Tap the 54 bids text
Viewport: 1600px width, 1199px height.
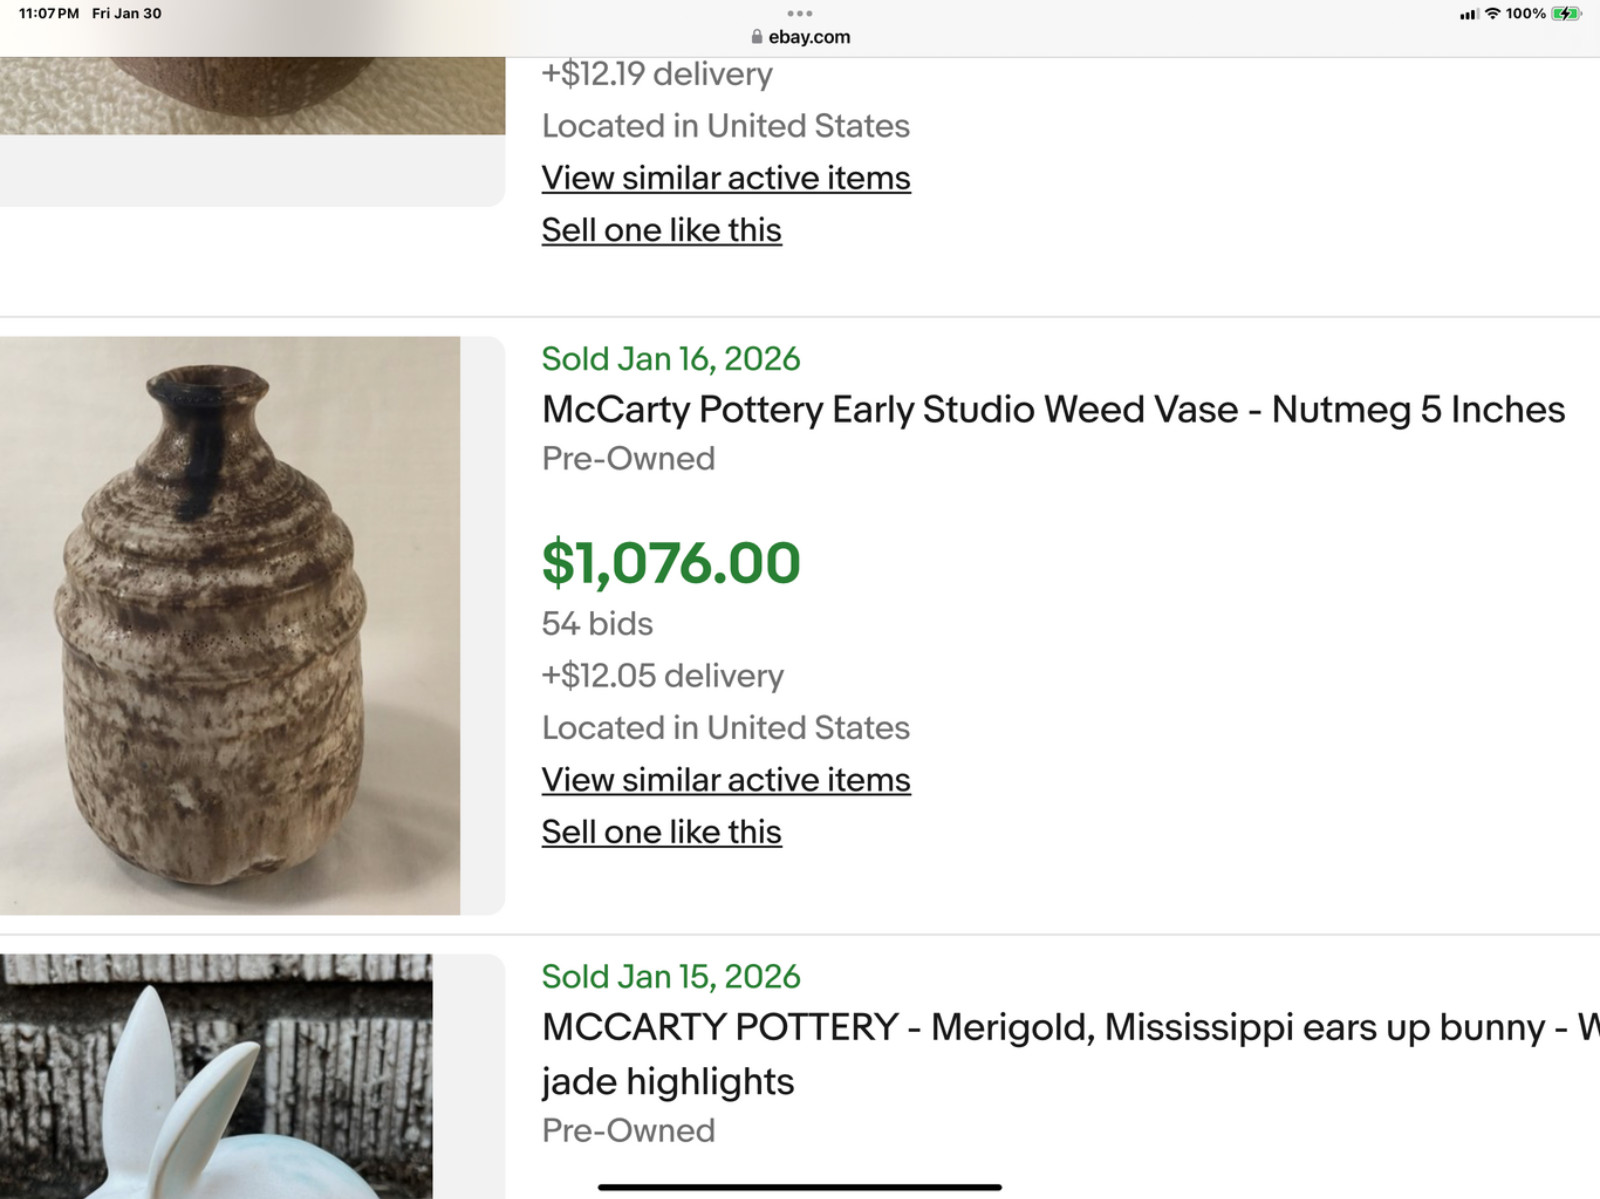coord(597,624)
